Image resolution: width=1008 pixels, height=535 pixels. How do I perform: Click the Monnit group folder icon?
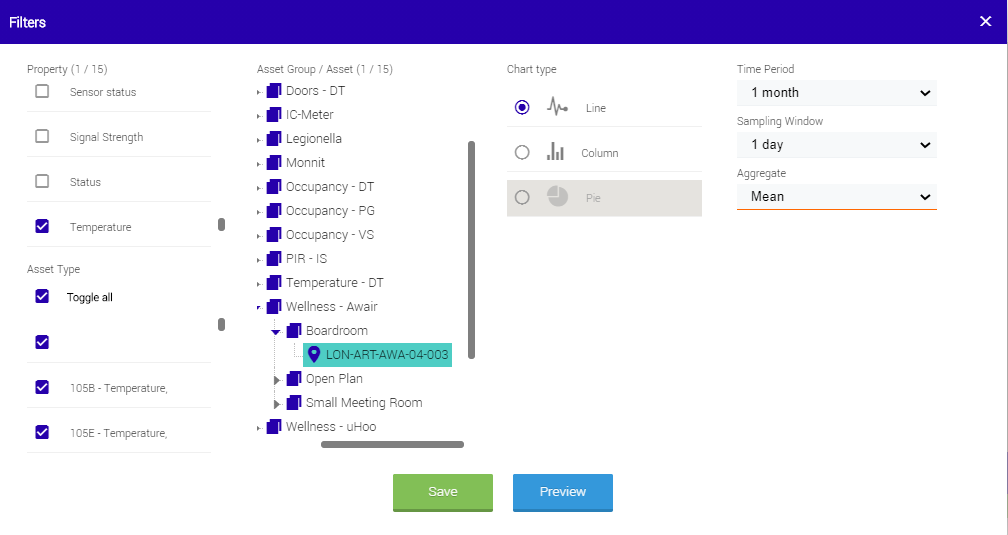pyautogui.click(x=274, y=163)
